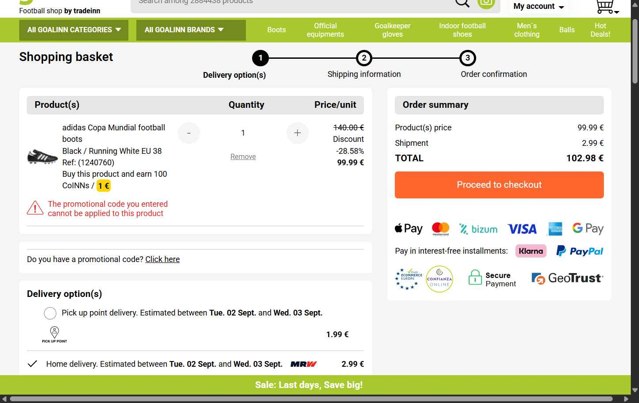Click the GeoTrust logo
This screenshot has height=403, width=639.
point(567,278)
